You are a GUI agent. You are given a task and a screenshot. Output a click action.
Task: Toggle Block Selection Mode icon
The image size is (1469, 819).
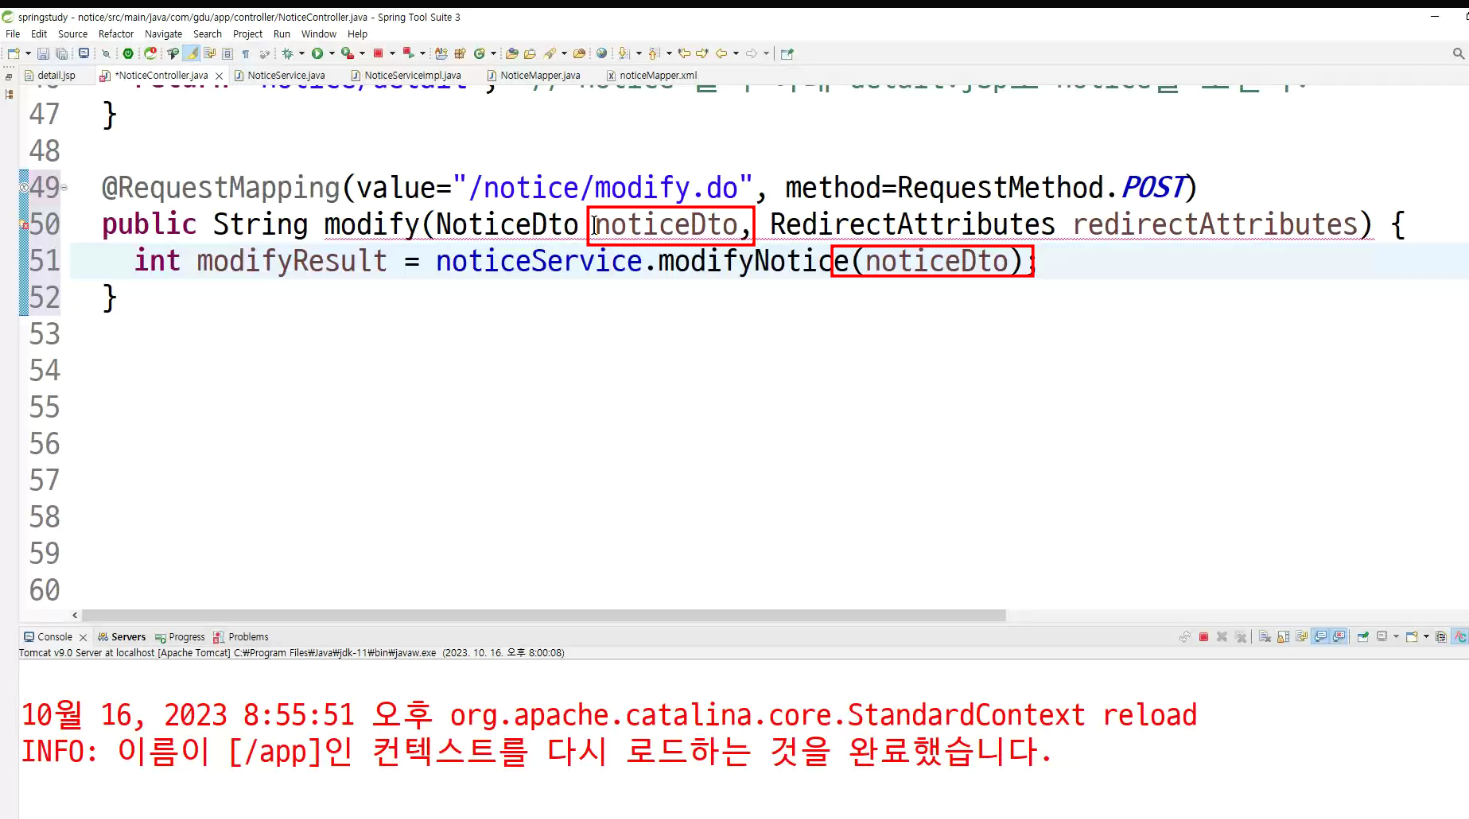click(x=228, y=53)
